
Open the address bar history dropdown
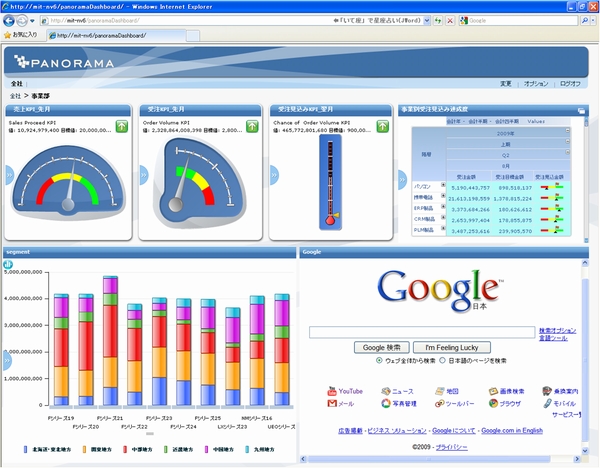coord(427,21)
